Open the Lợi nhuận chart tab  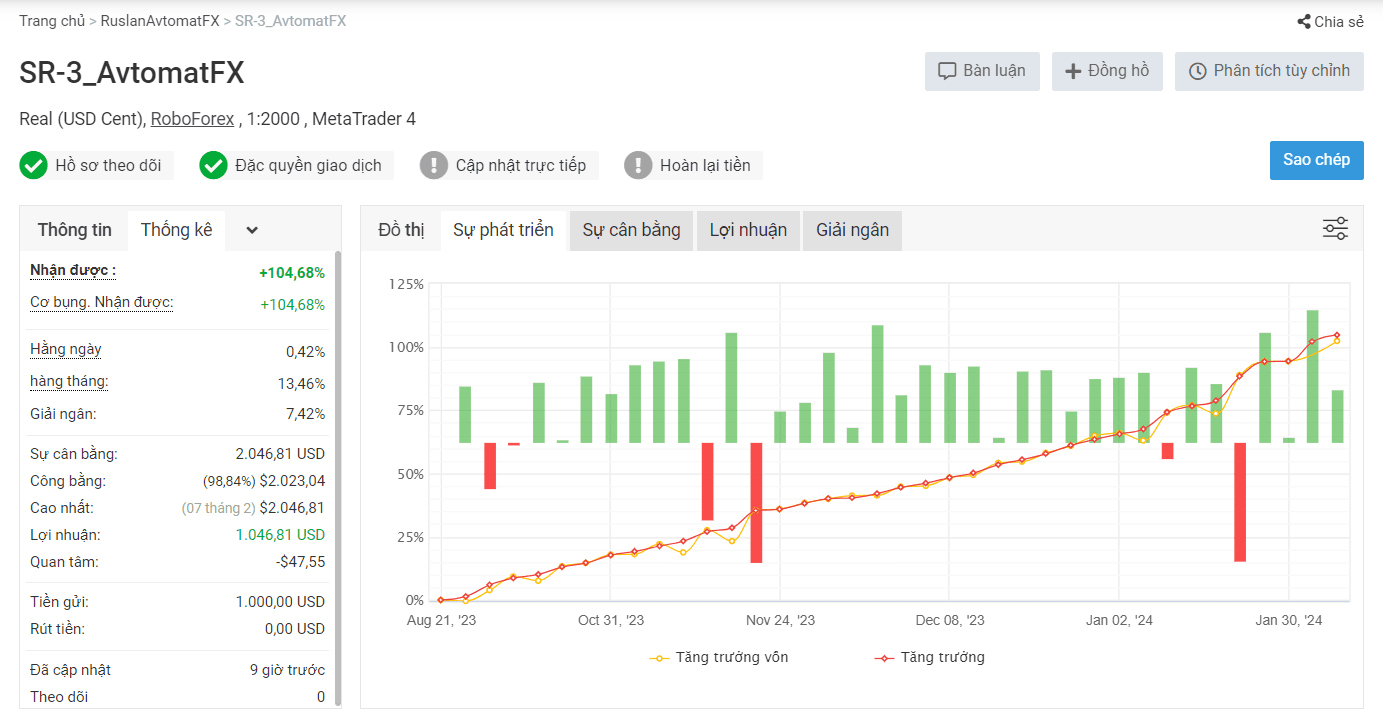pyautogui.click(x=748, y=230)
